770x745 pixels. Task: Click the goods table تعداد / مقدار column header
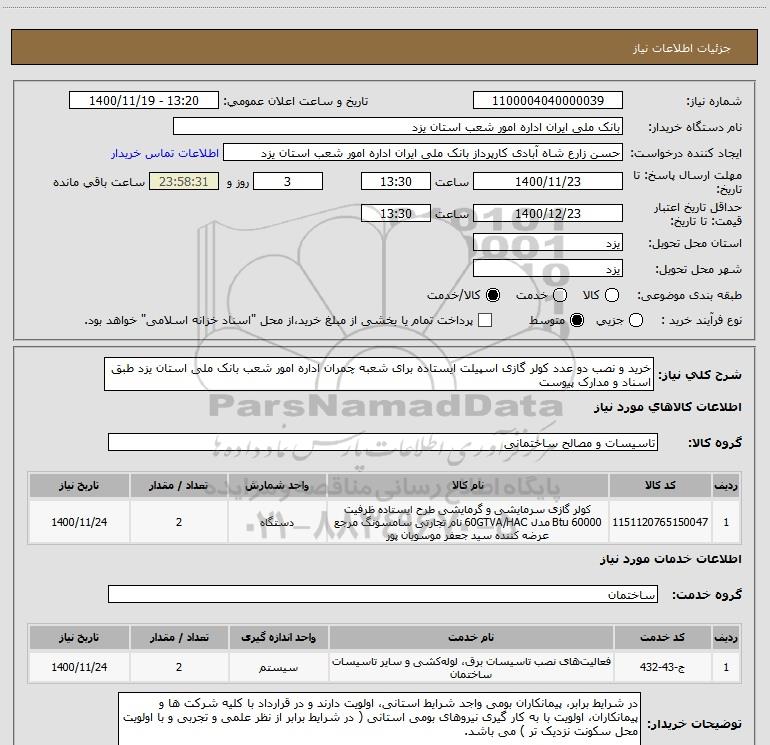coord(179,485)
